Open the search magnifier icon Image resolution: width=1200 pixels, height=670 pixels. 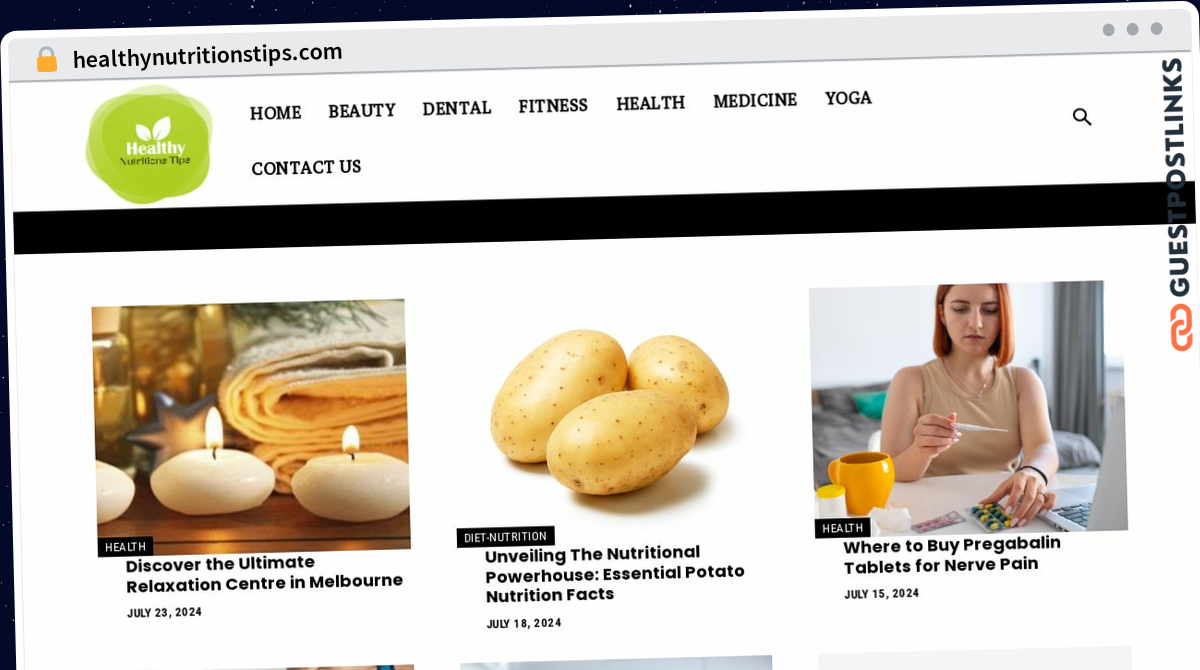coord(1082,117)
